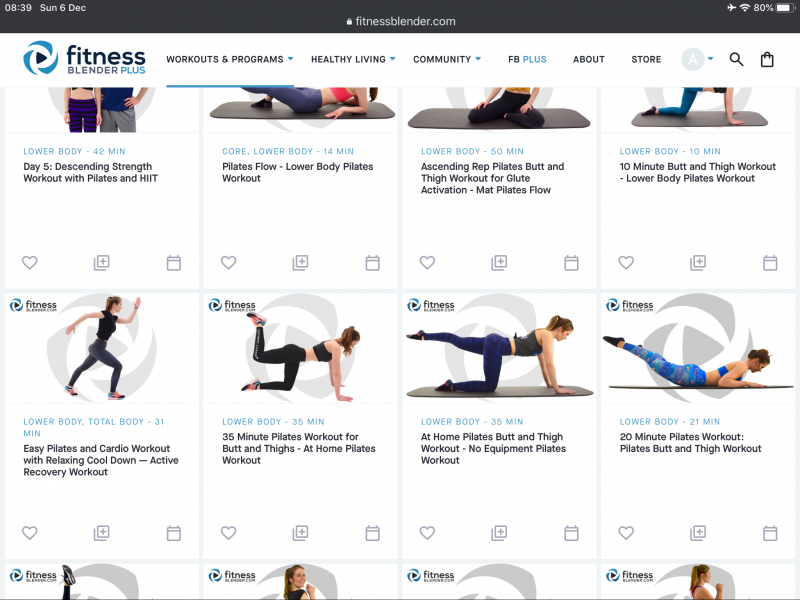Open the search magnifier icon
The image size is (800, 600).
pos(736,59)
